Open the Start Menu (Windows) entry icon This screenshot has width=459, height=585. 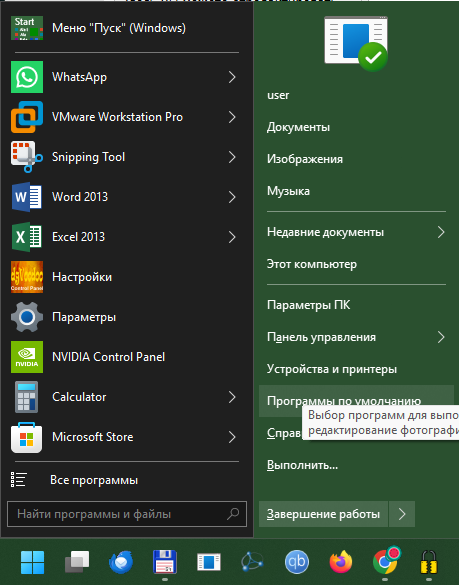(x=27, y=28)
